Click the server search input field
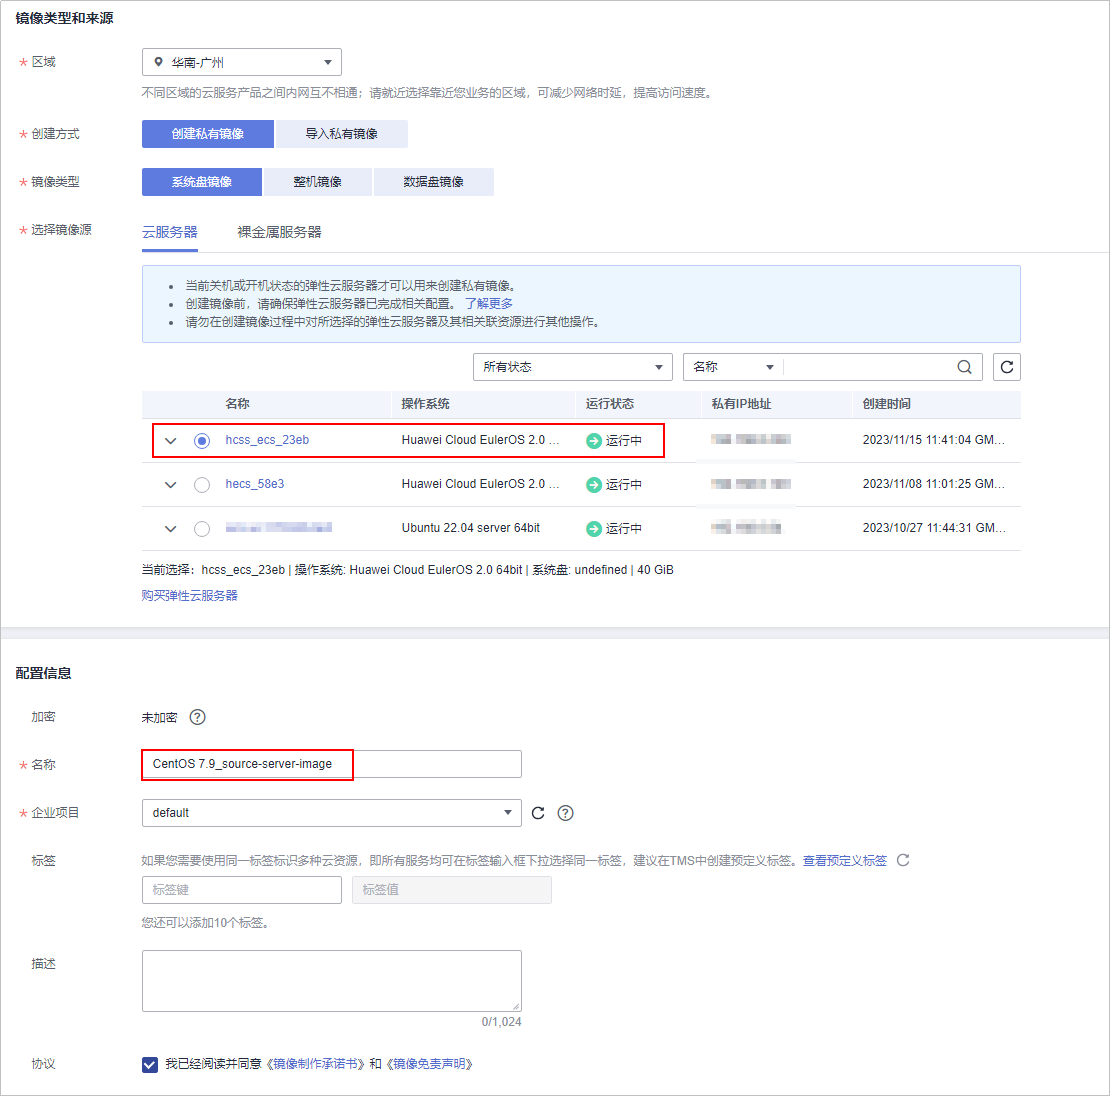The image size is (1110, 1096). (869, 367)
